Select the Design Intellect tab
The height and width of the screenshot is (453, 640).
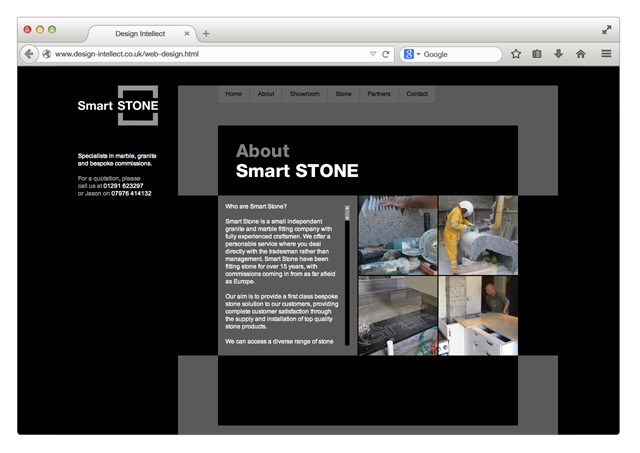click(140, 33)
